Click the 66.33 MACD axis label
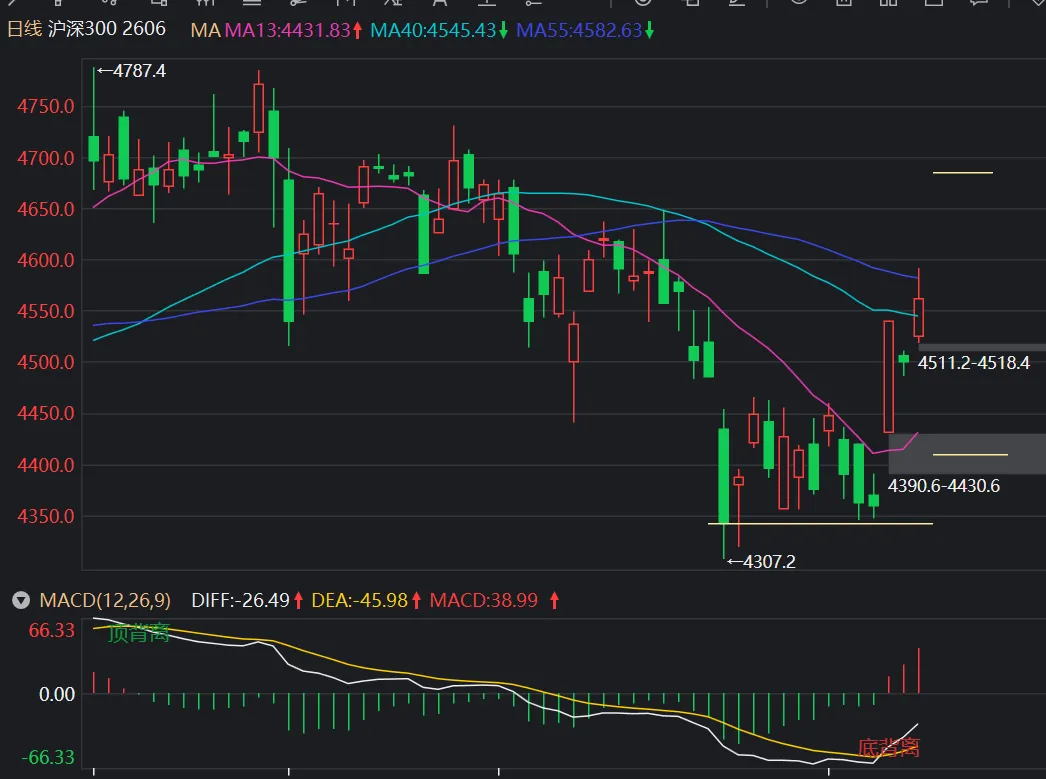 pos(52,630)
